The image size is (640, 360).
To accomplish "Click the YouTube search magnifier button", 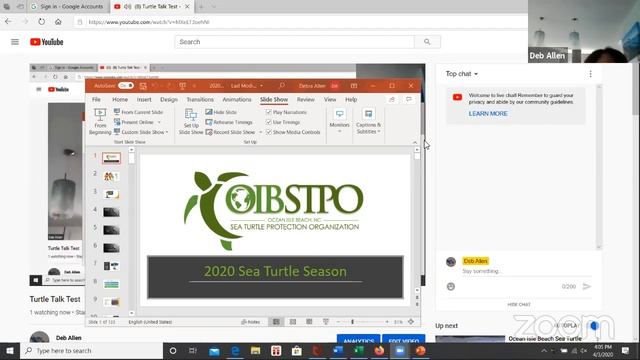I will pyautogui.click(x=427, y=42).
